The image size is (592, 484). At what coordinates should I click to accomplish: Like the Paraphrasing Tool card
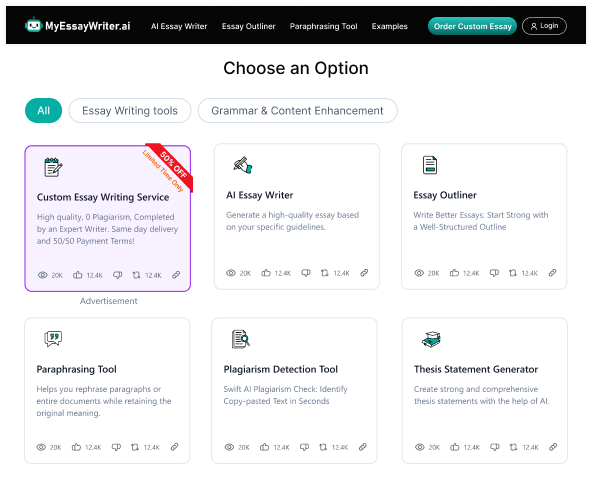pos(76,447)
